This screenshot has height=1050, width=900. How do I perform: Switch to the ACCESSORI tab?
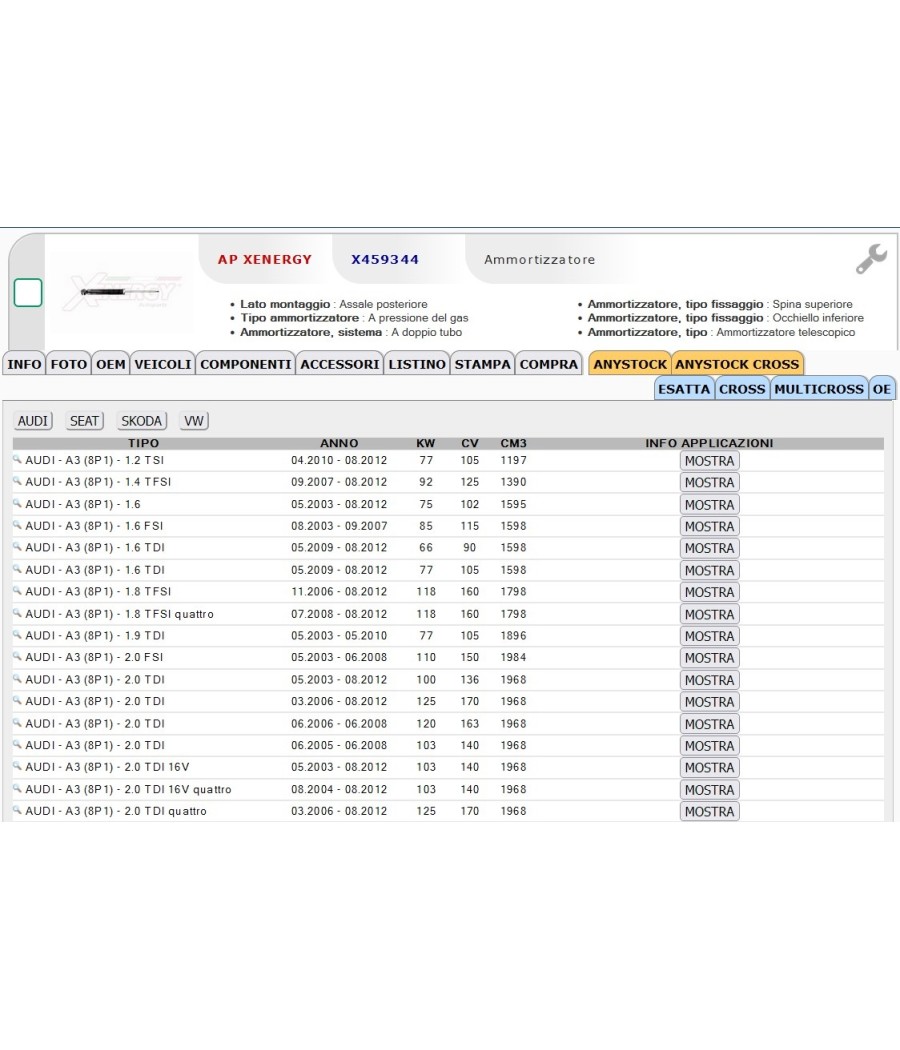point(340,364)
